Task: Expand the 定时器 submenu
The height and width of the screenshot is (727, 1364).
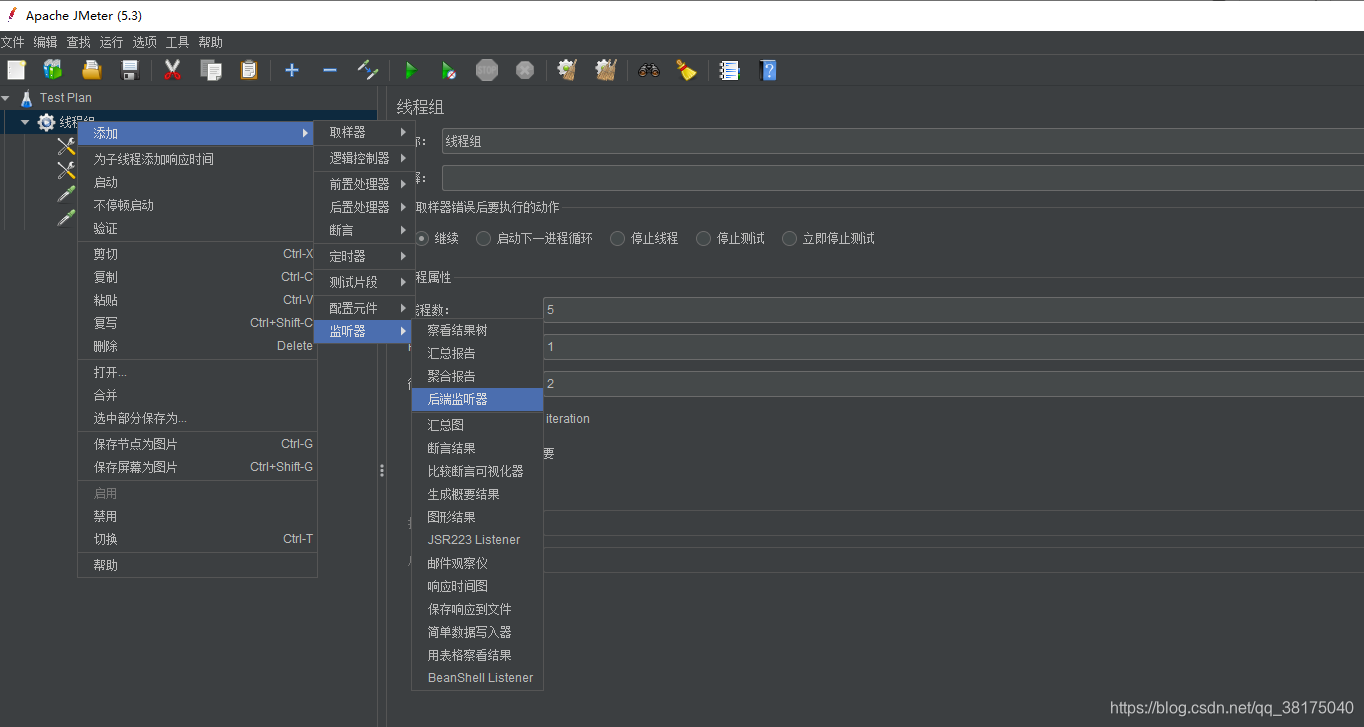Action: (365, 256)
